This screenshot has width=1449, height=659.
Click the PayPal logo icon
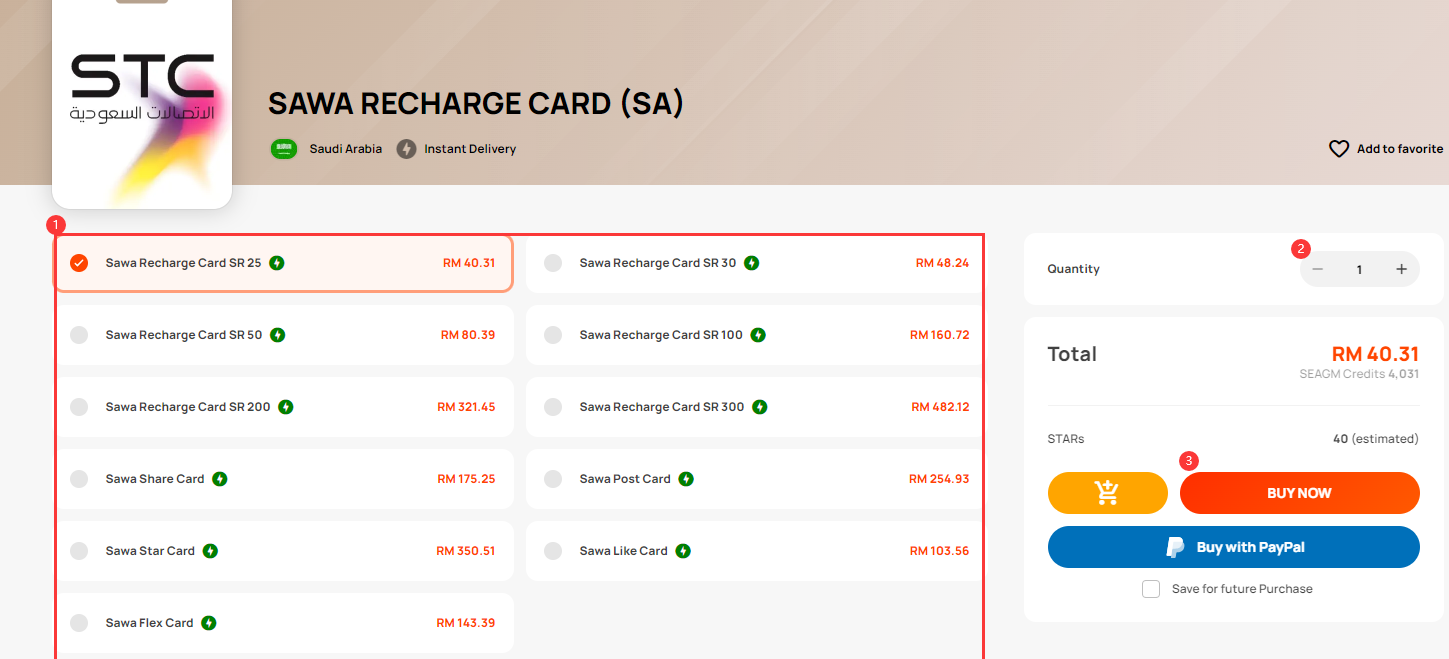(1176, 547)
